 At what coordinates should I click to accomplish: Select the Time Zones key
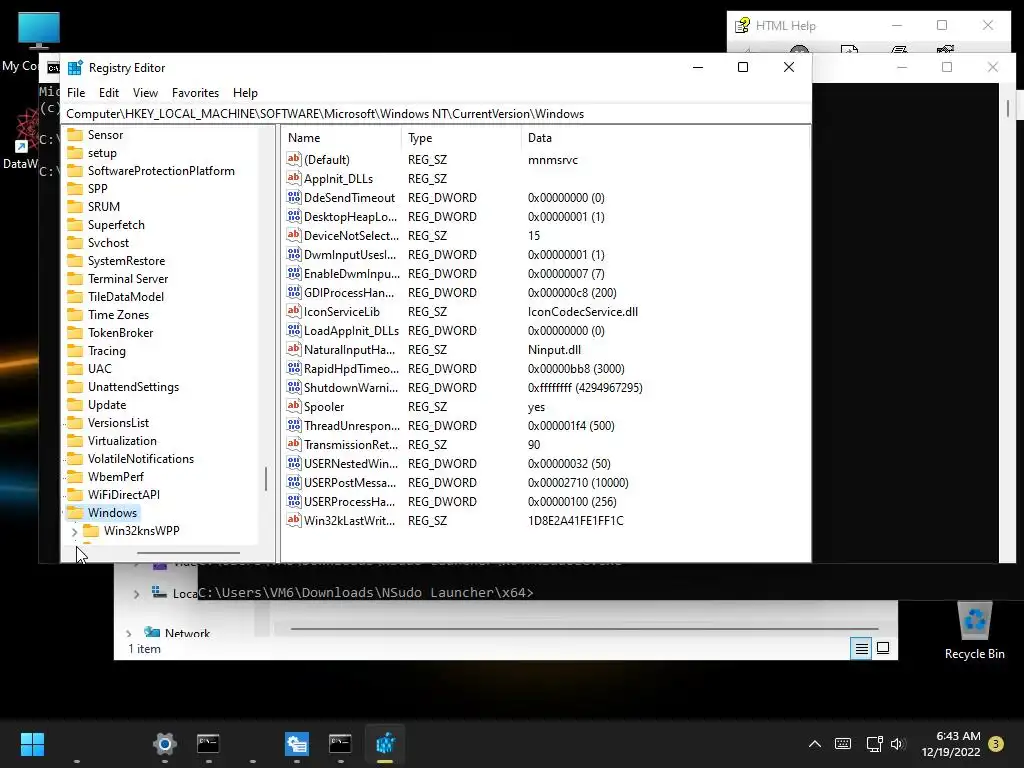118,315
